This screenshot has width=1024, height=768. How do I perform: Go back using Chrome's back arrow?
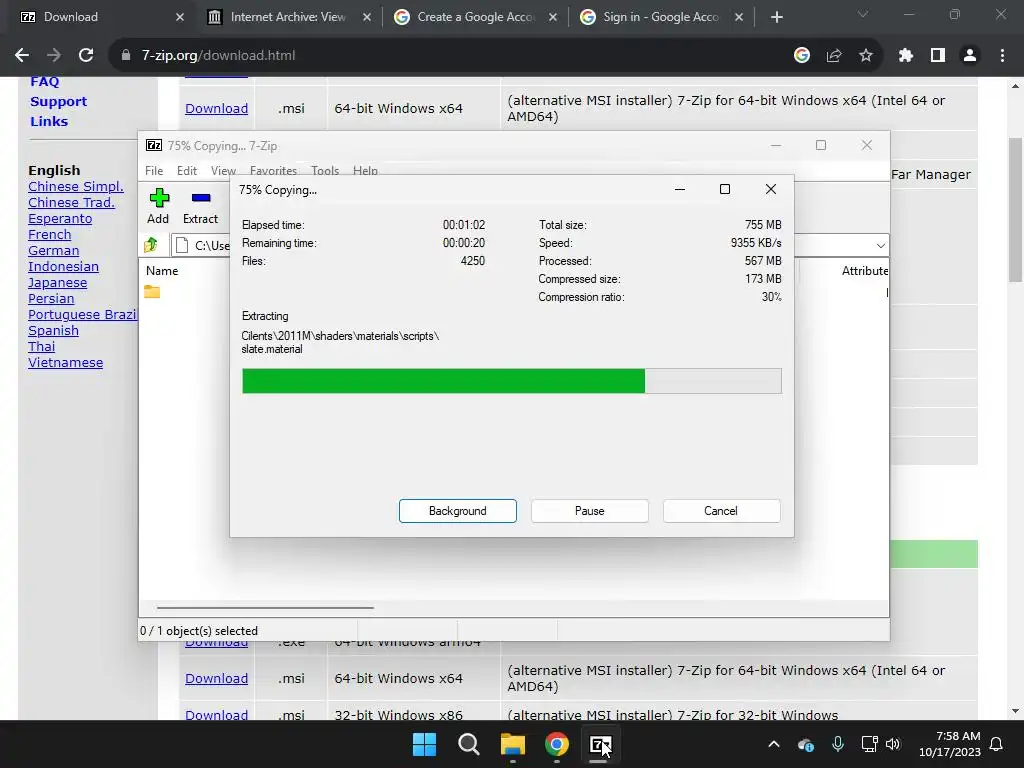[22, 56]
